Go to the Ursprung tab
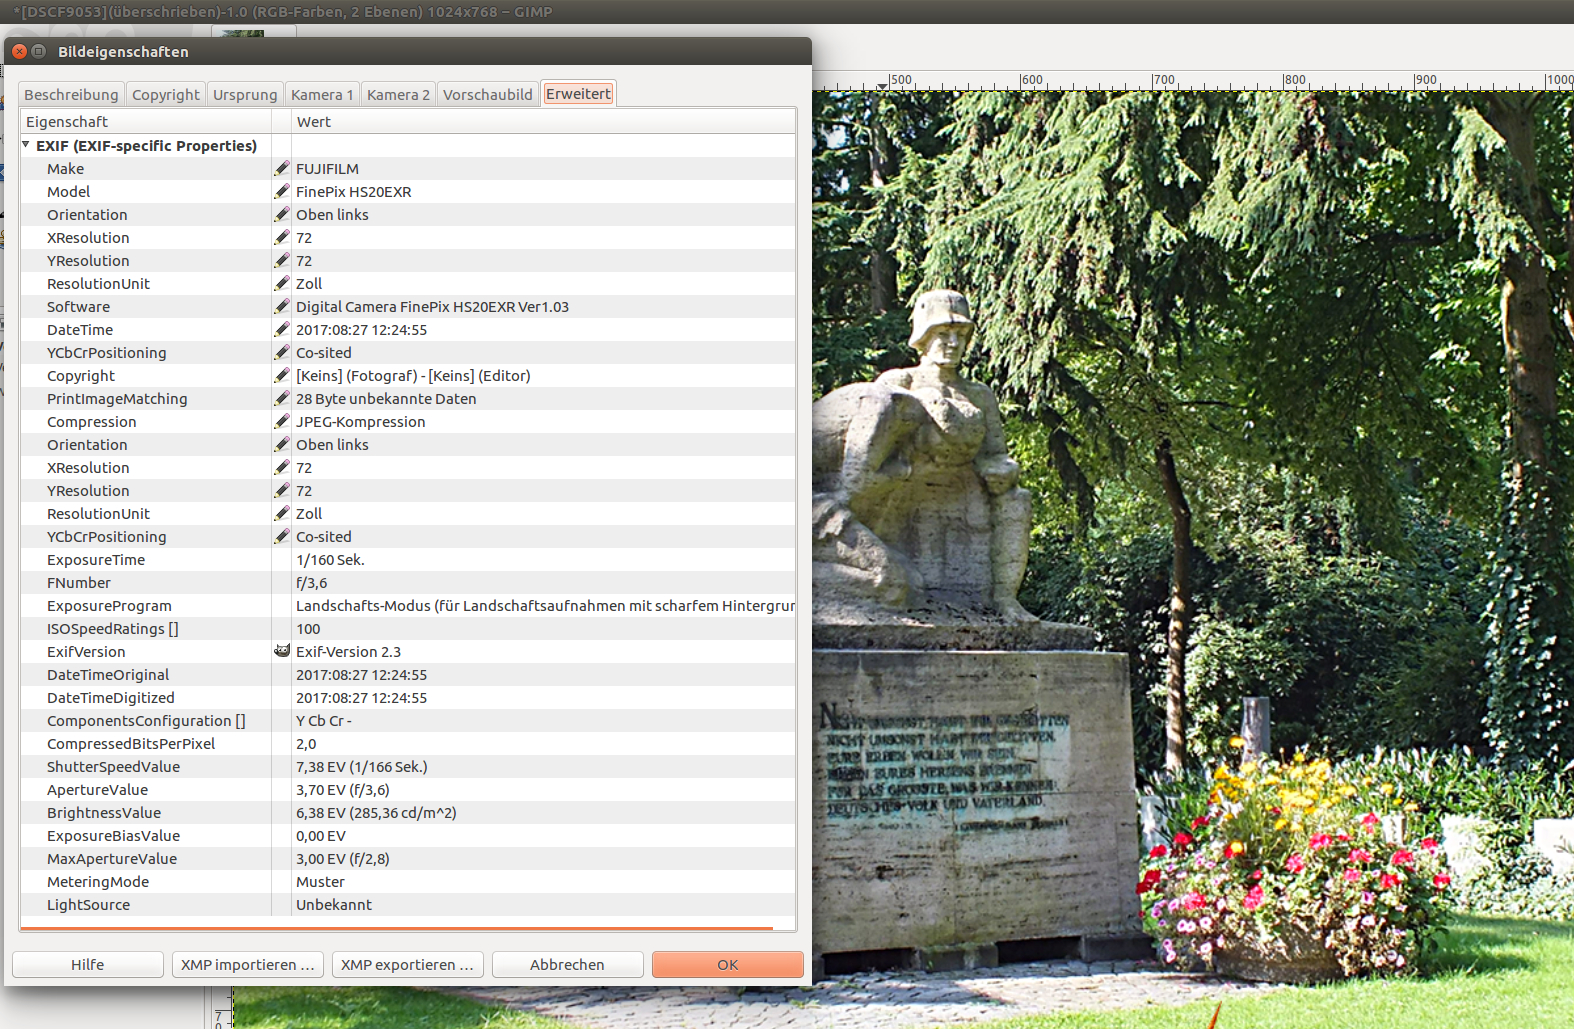This screenshot has width=1574, height=1029. 245,94
